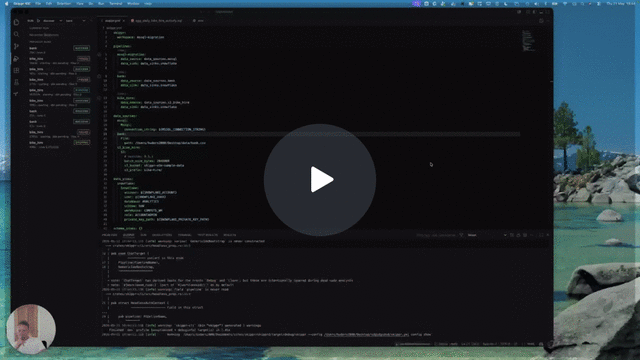Switch to the Problems panel tab
The width and height of the screenshot is (640, 360).
tap(109, 235)
